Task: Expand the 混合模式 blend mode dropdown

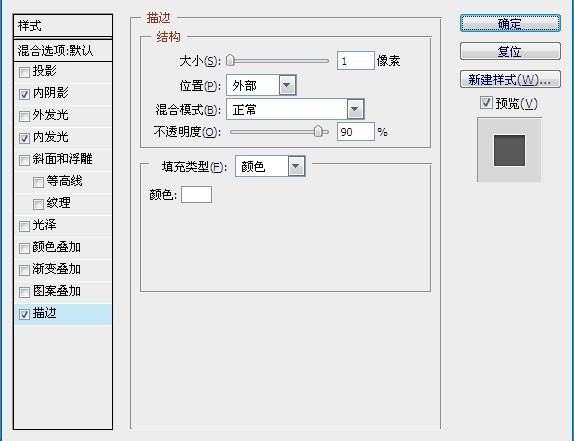Action: (x=295, y=109)
